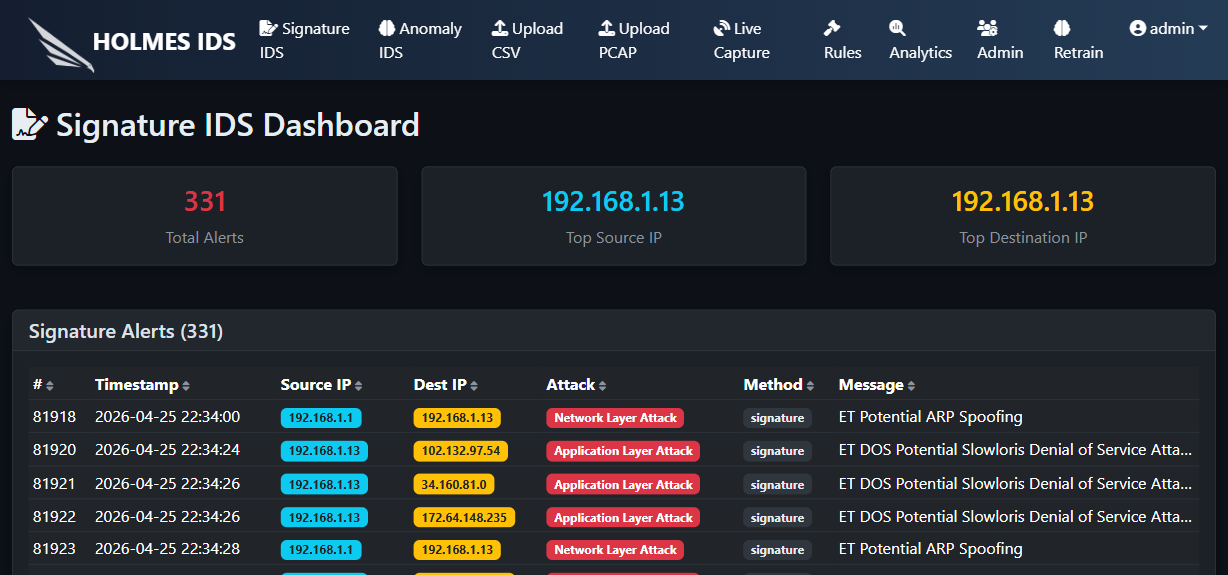Screen dimensions: 1228x575
Task: Go to Anomaly IDS page
Action: point(420,41)
